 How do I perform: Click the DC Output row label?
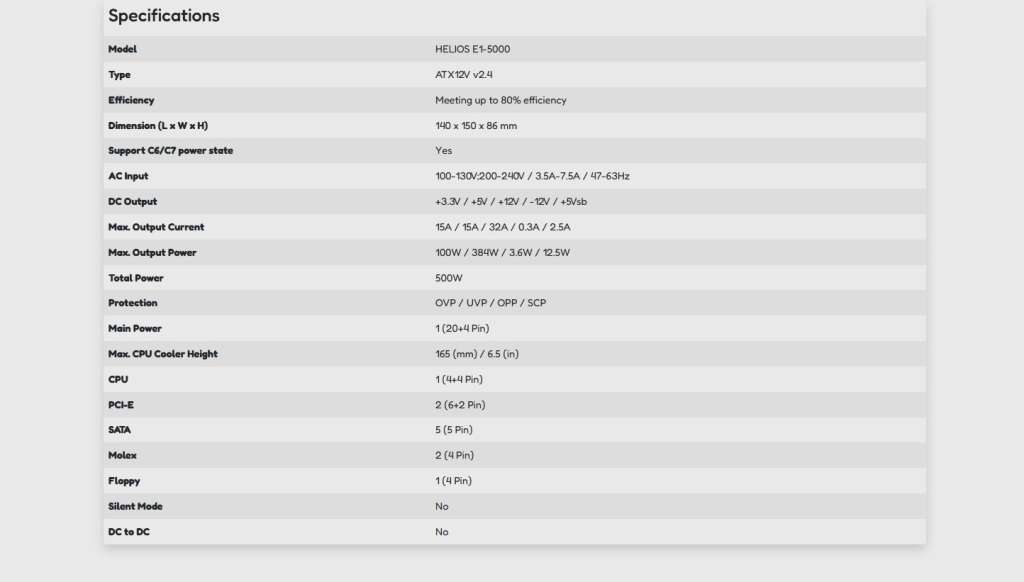pyautogui.click(x=132, y=202)
